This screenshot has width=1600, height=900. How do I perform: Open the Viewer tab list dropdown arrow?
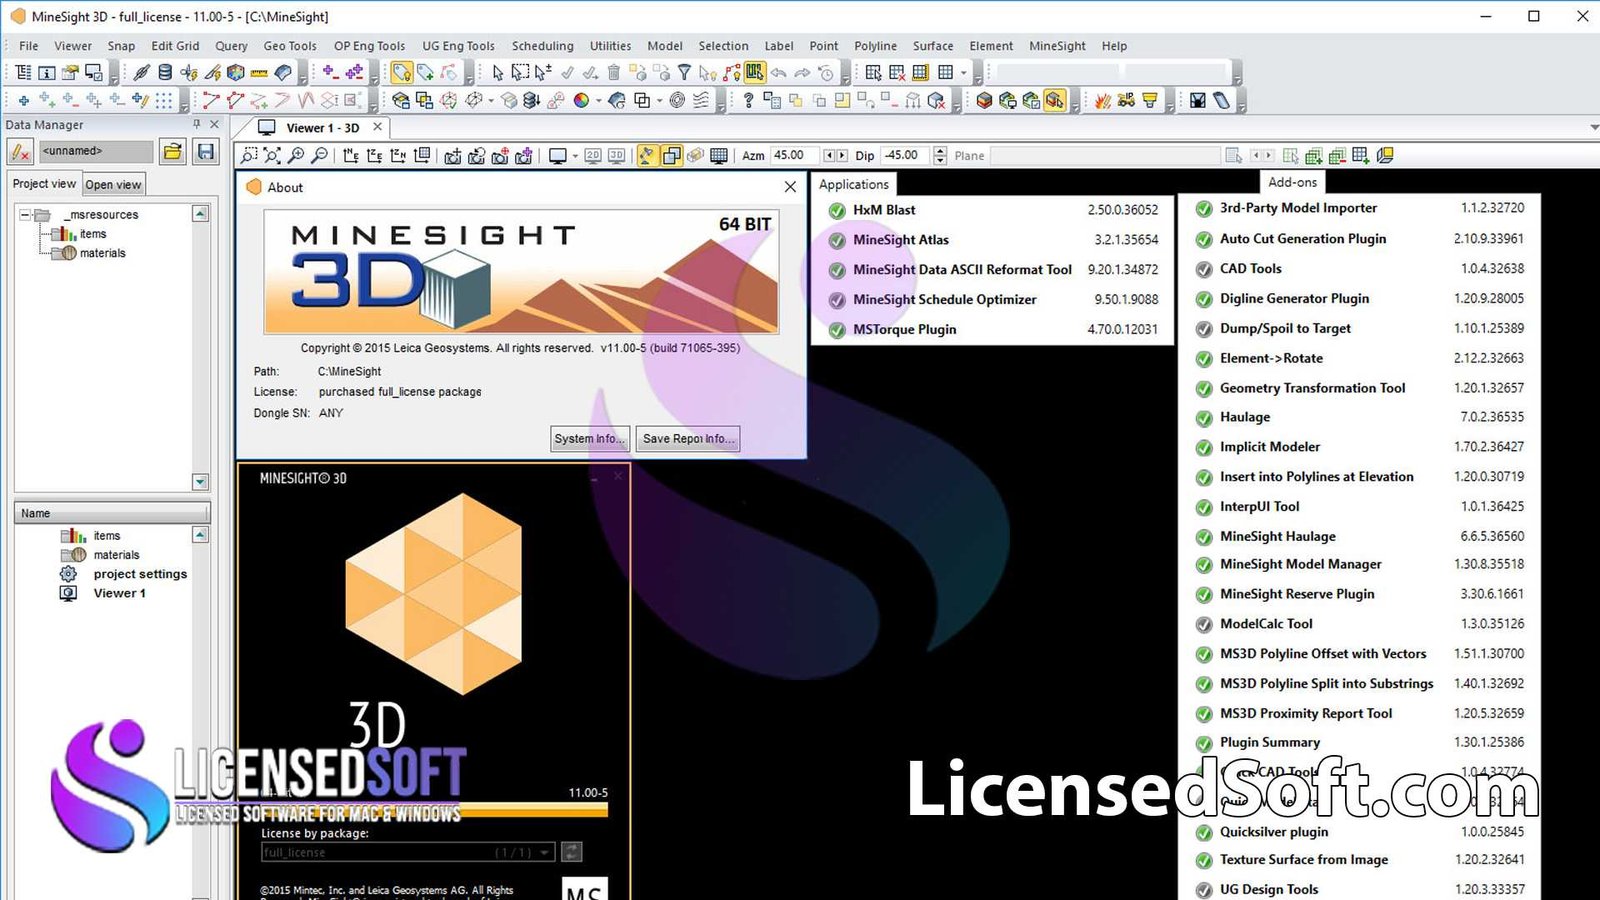point(1594,127)
